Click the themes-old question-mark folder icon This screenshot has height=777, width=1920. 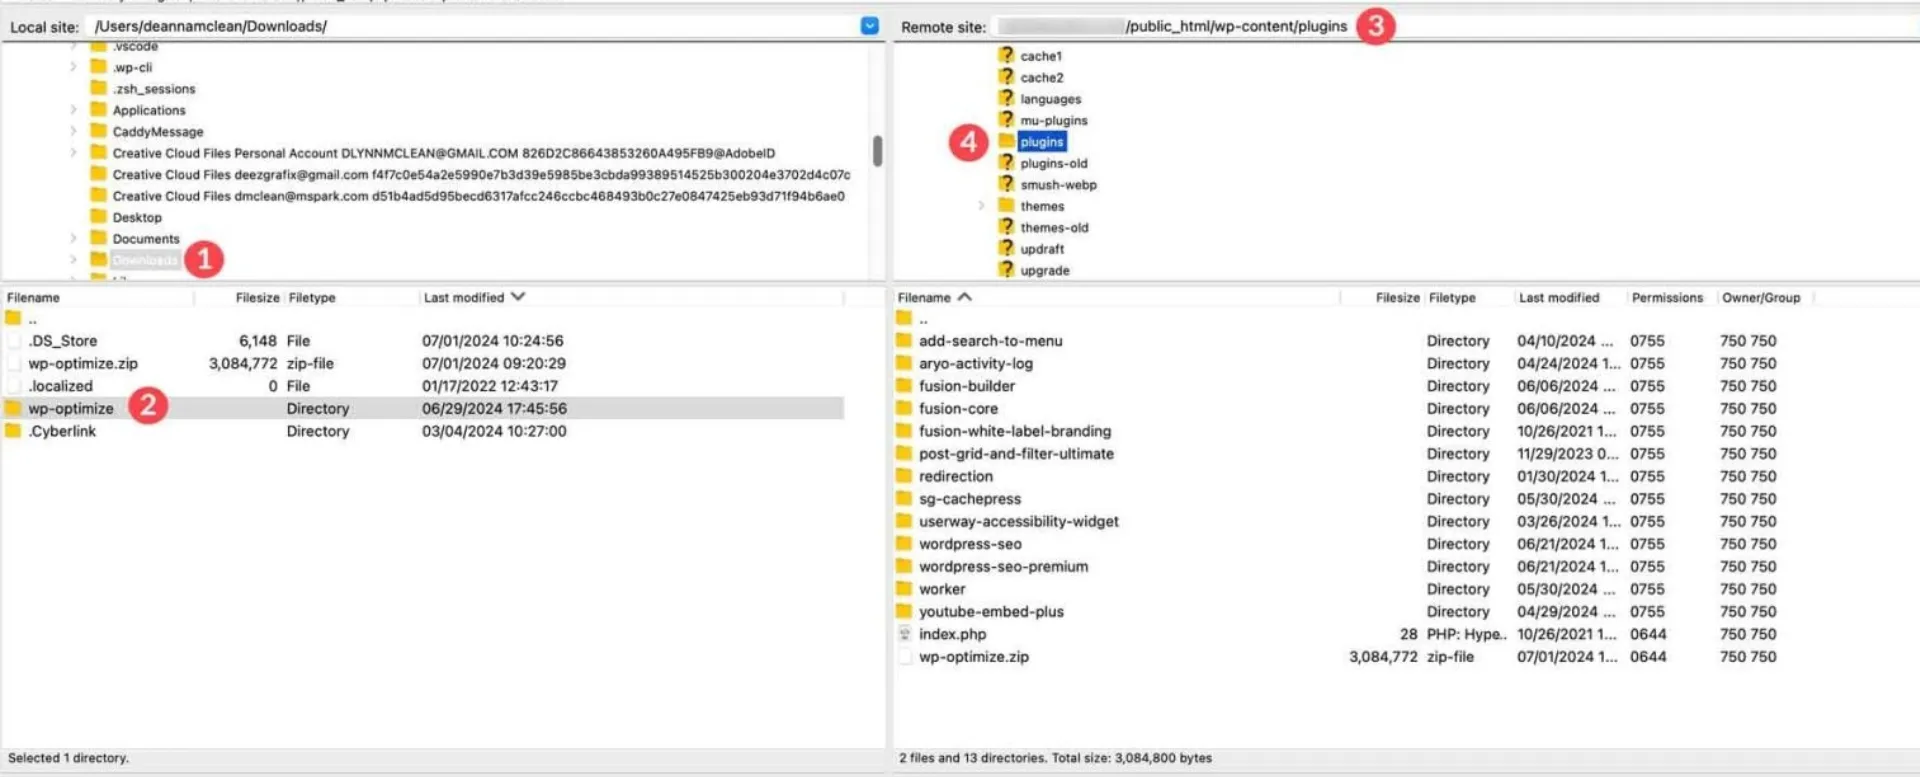(1006, 227)
